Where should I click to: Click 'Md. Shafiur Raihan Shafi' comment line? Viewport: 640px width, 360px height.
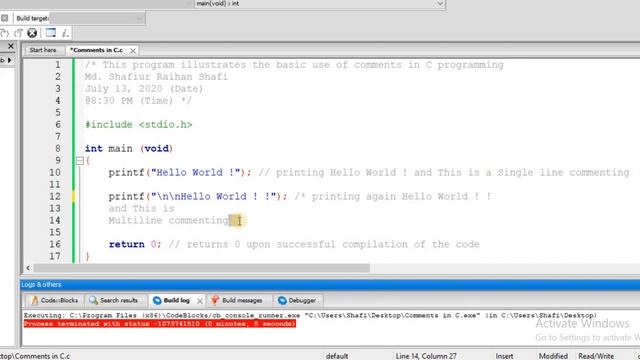click(156, 77)
